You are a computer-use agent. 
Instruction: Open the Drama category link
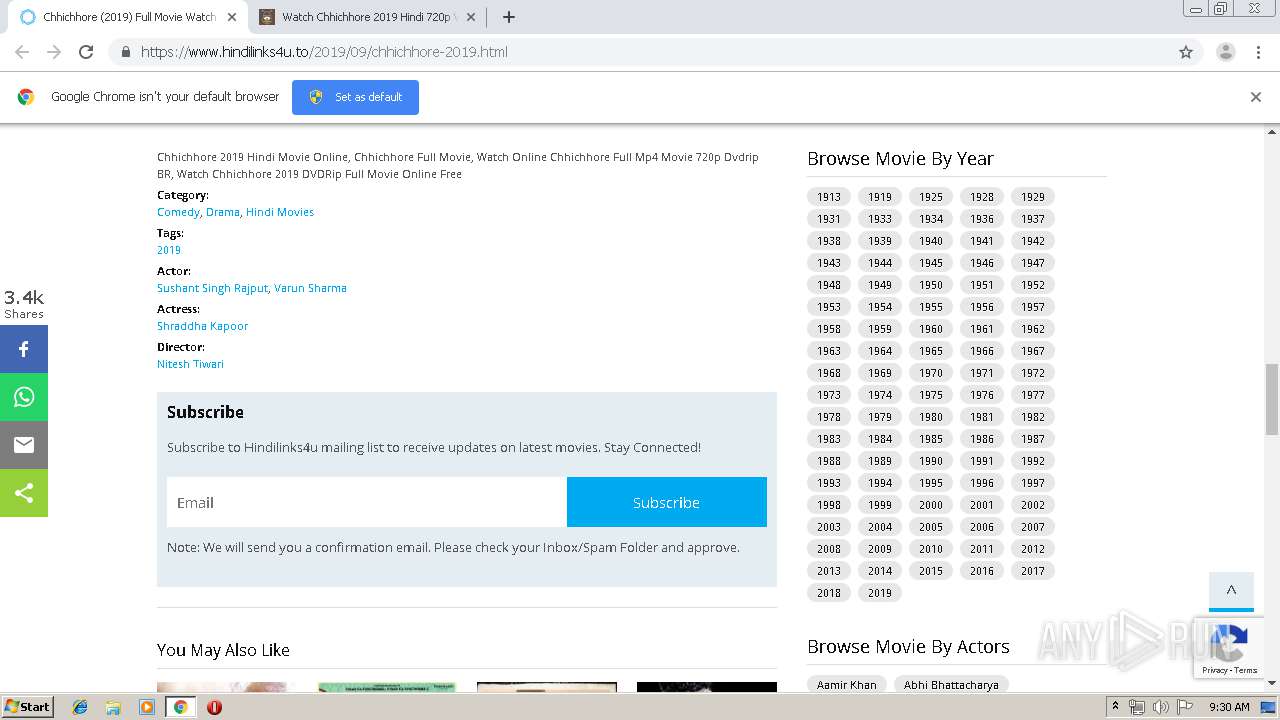pyautogui.click(x=223, y=212)
